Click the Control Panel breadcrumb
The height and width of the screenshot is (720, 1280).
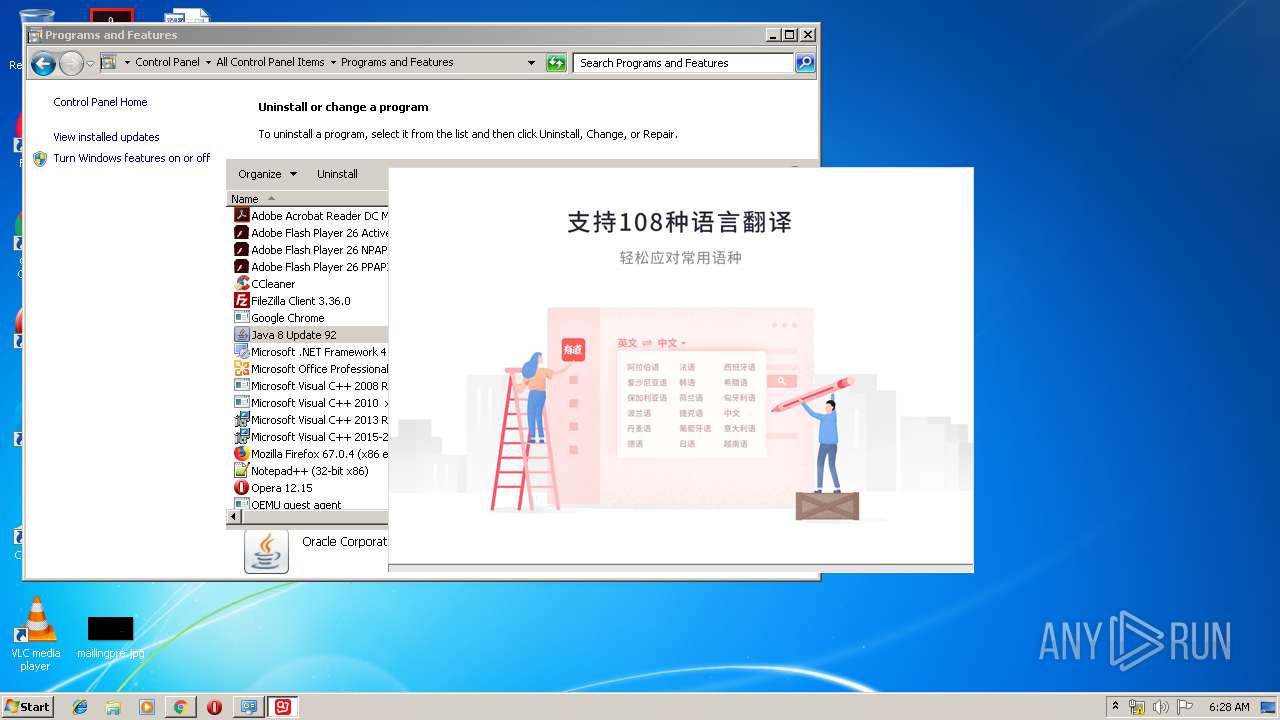pos(167,62)
